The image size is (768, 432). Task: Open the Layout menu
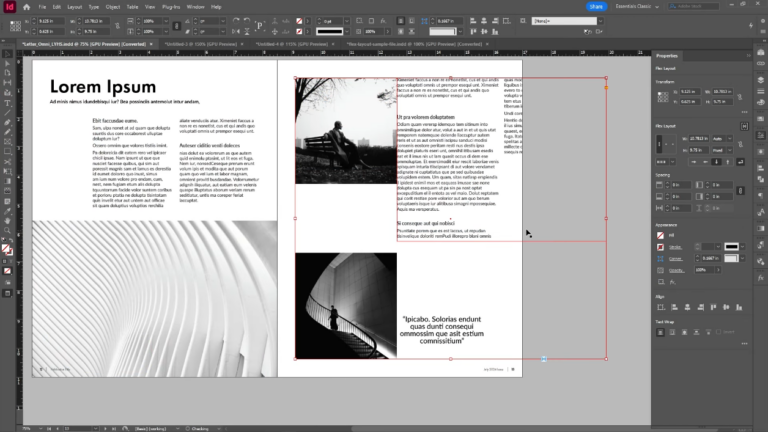pyautogui.click(x=74, y=7)
